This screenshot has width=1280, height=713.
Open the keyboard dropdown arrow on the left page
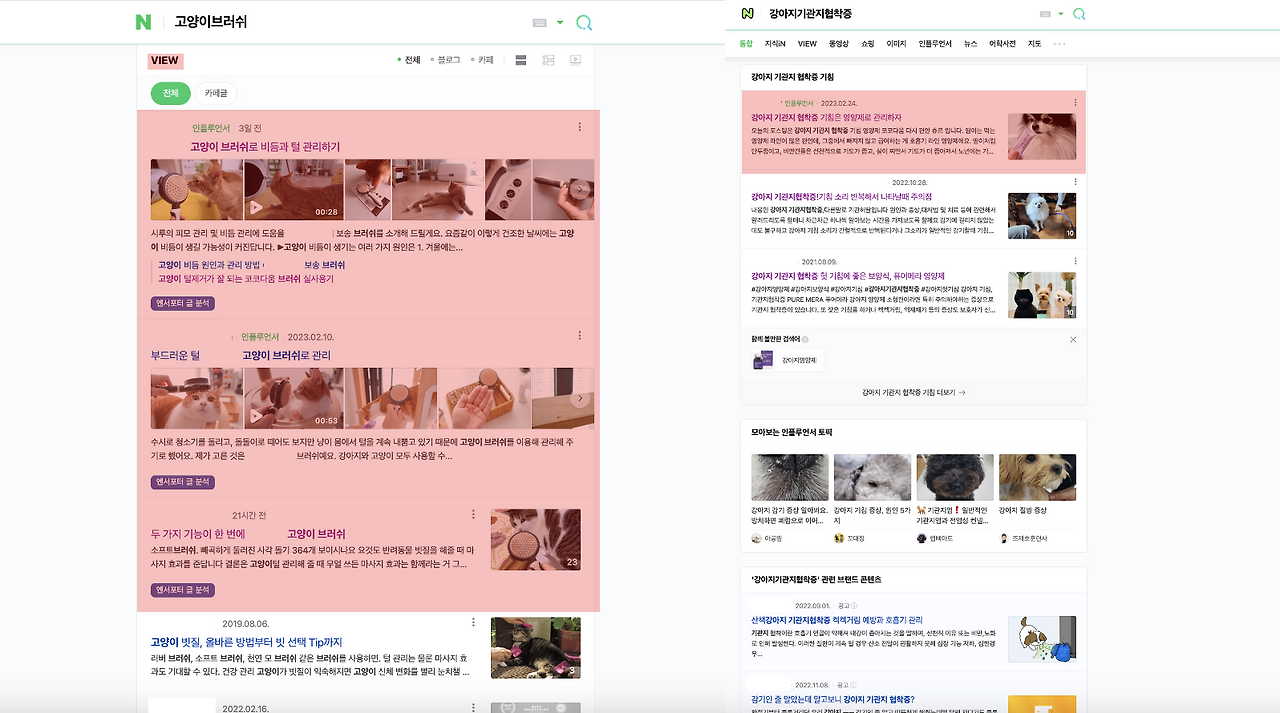coord(560,21)
